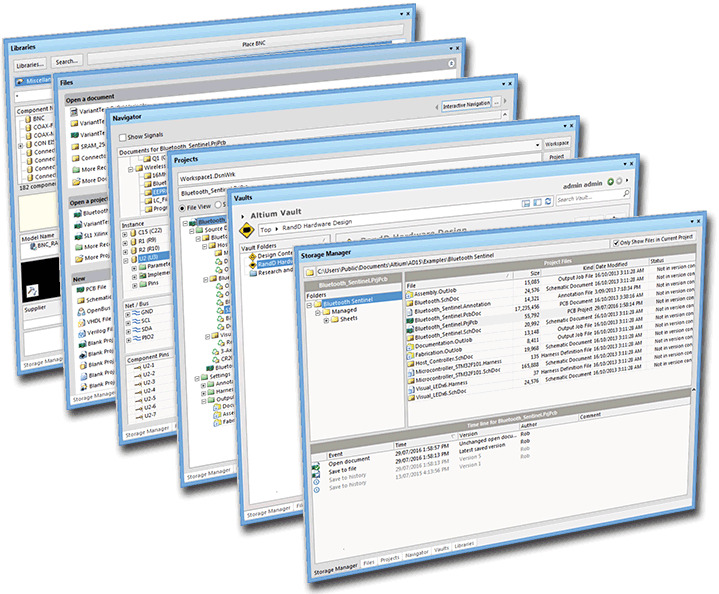The height and width of the screenshot is (594, 719).
Task: Expand the Altium Vault disclosure triangle
Action: [243, 217]
